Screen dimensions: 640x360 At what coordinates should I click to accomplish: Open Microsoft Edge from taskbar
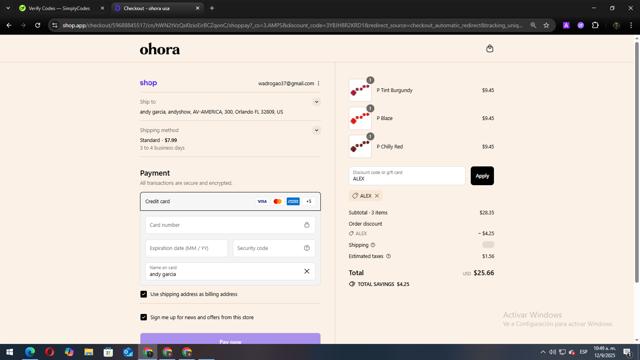coord(30,352)
